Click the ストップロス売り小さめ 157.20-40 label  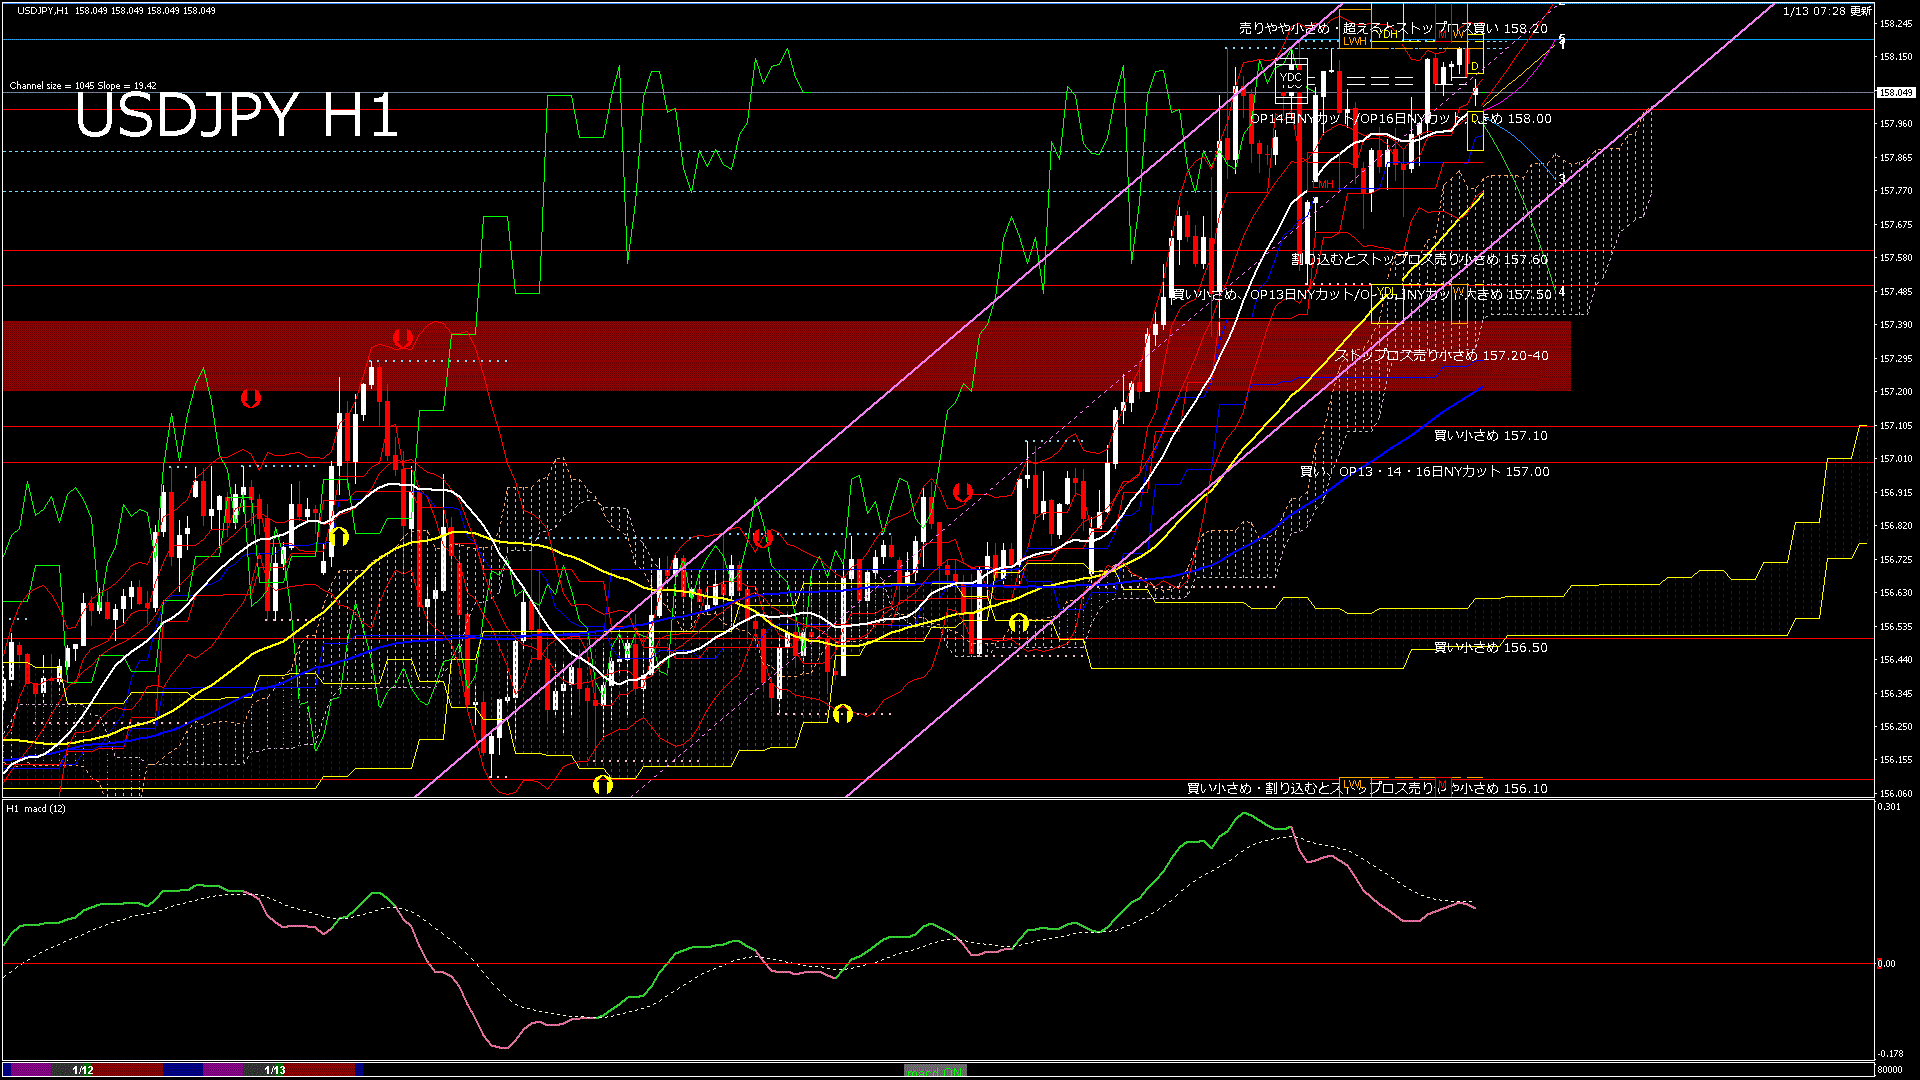(1442, 356)
